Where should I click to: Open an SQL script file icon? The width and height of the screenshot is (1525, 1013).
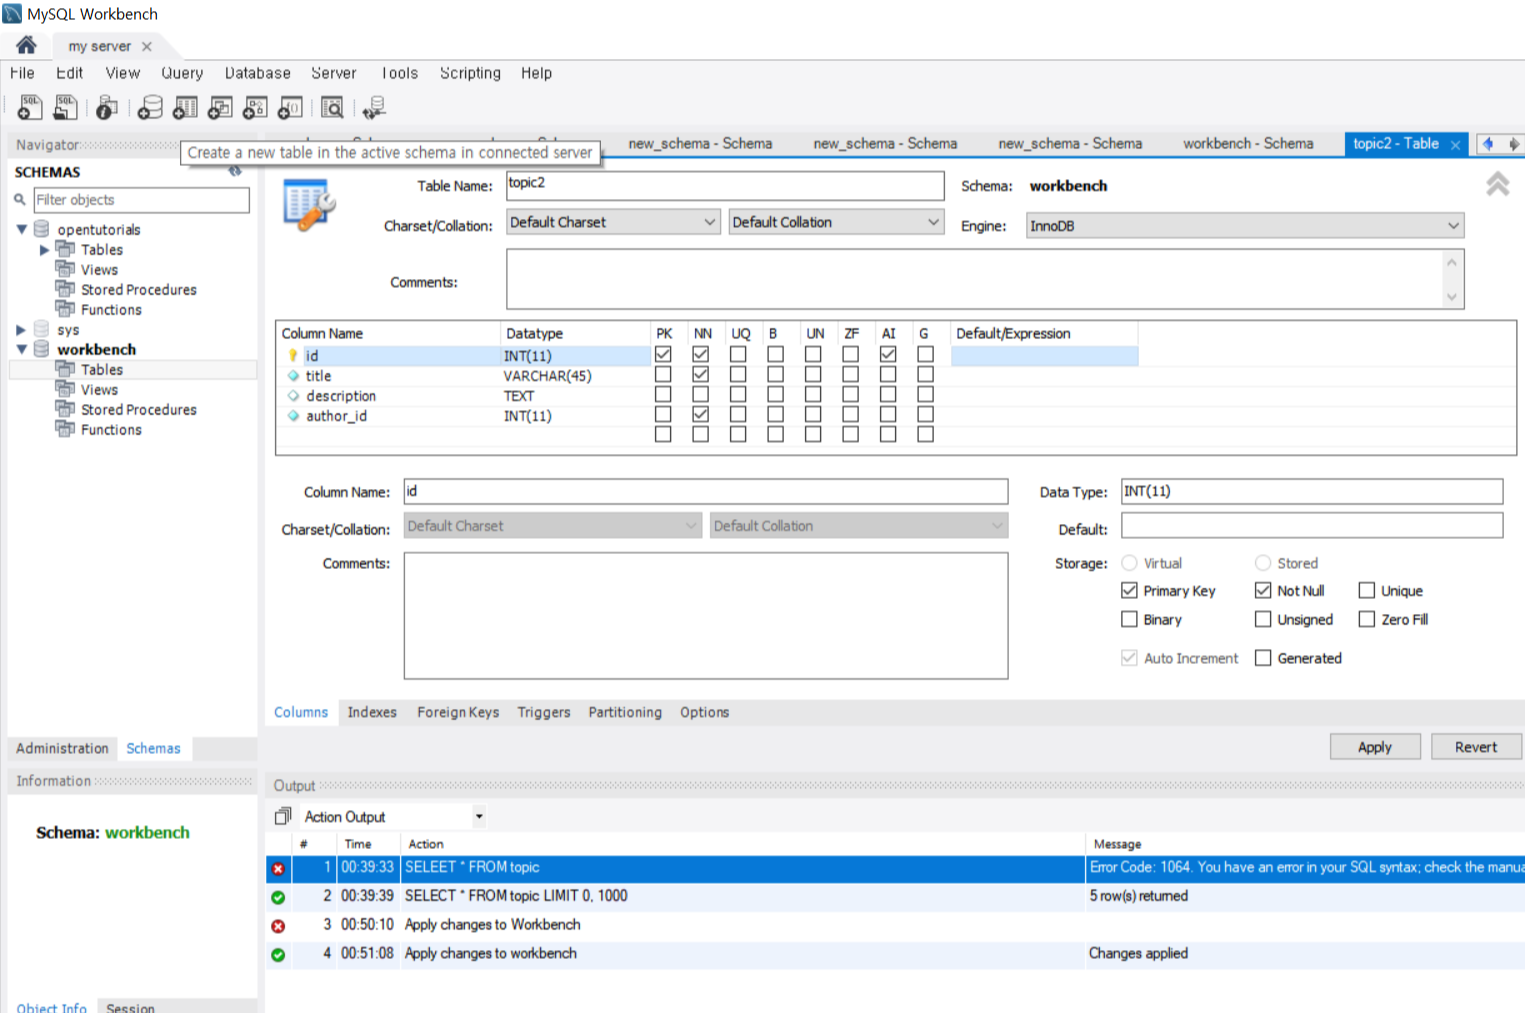(x=66, y=107)
